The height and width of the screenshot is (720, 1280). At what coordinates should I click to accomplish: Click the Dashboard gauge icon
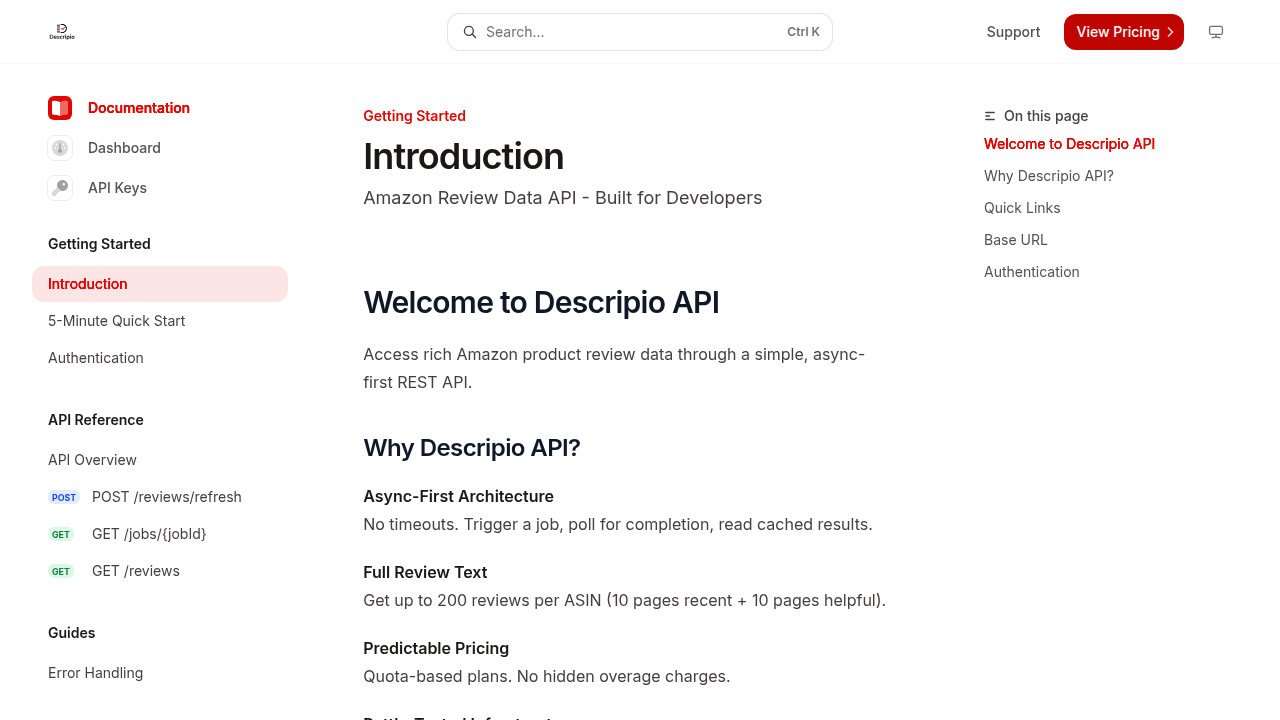click(x=60, y=148)
